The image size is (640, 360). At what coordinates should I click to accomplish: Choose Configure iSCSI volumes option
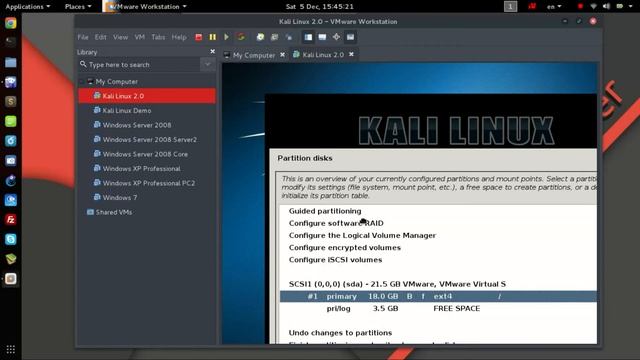(335, 260)
